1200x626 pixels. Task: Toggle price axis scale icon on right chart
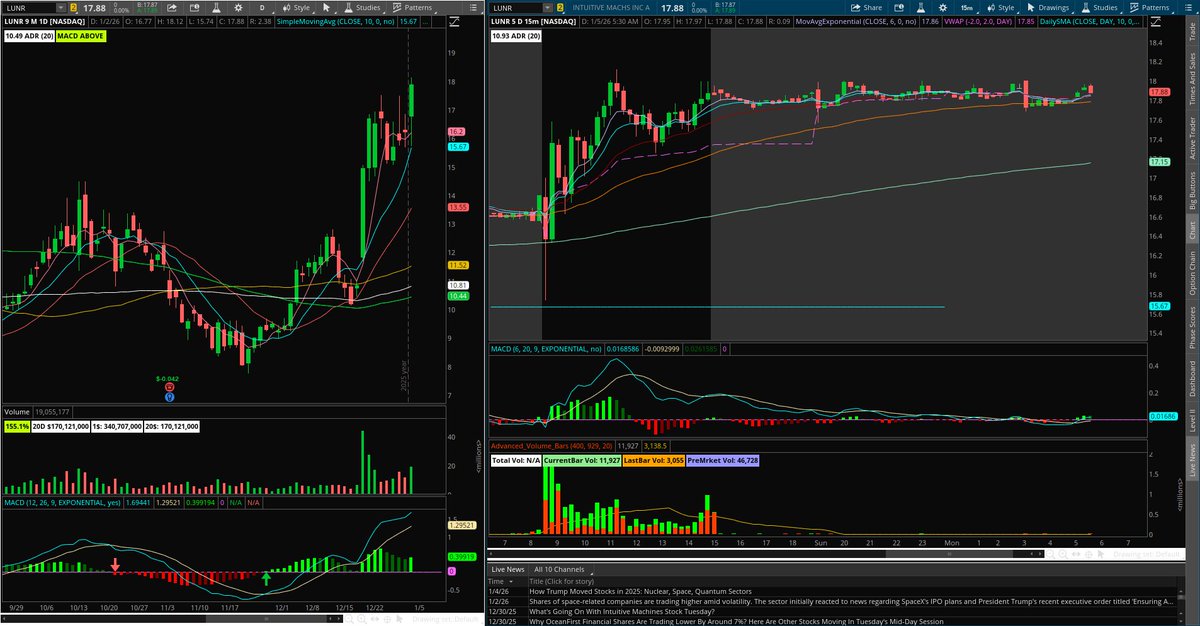[x=1156, y=22]
